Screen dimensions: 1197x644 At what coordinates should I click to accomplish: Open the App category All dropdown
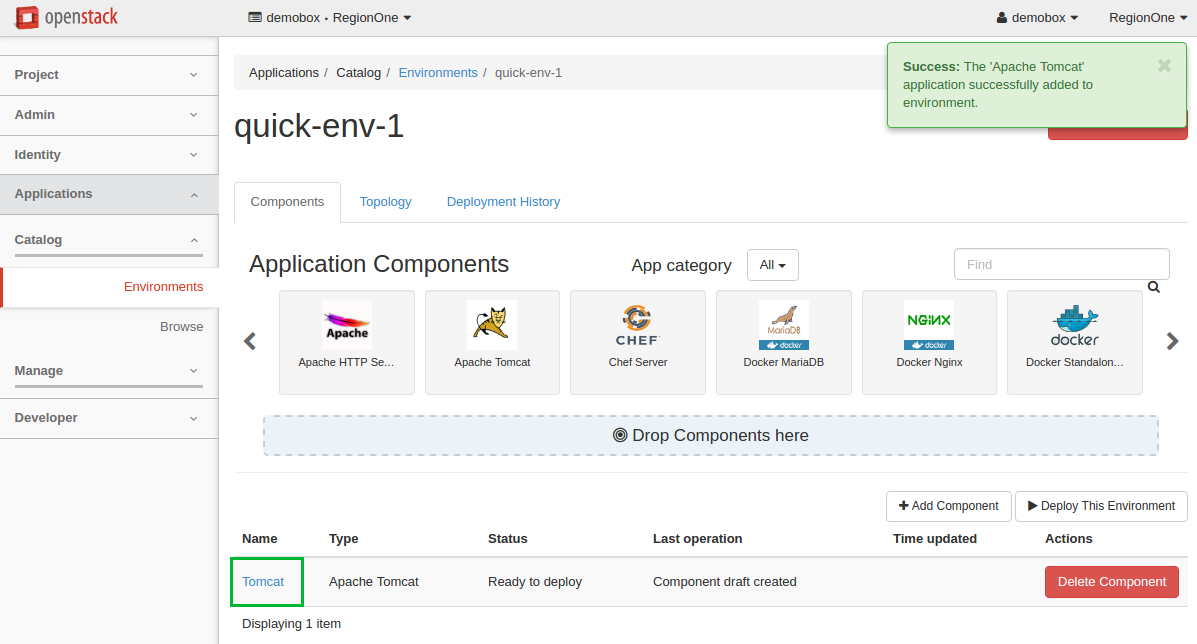(772, 264)
